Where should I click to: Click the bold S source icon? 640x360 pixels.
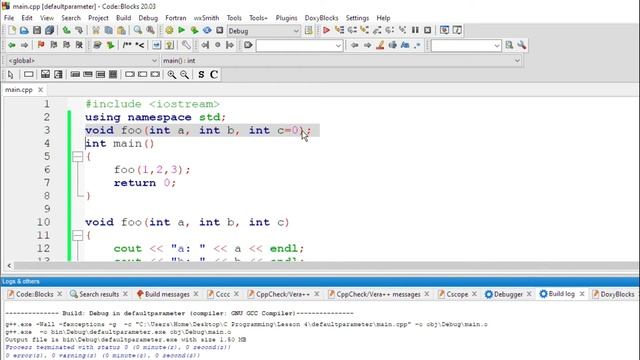pyautogui.click(x=201, y=74)
